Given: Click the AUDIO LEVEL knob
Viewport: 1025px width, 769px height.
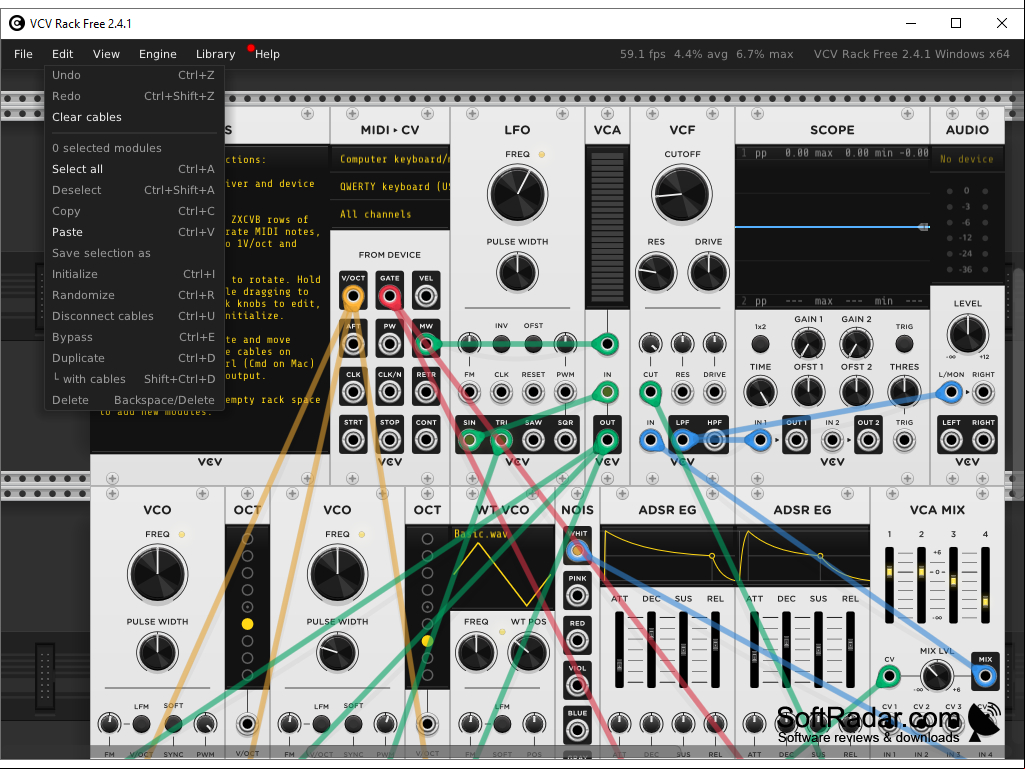Looking at the screenshot, I should click(x=967, y=333).
